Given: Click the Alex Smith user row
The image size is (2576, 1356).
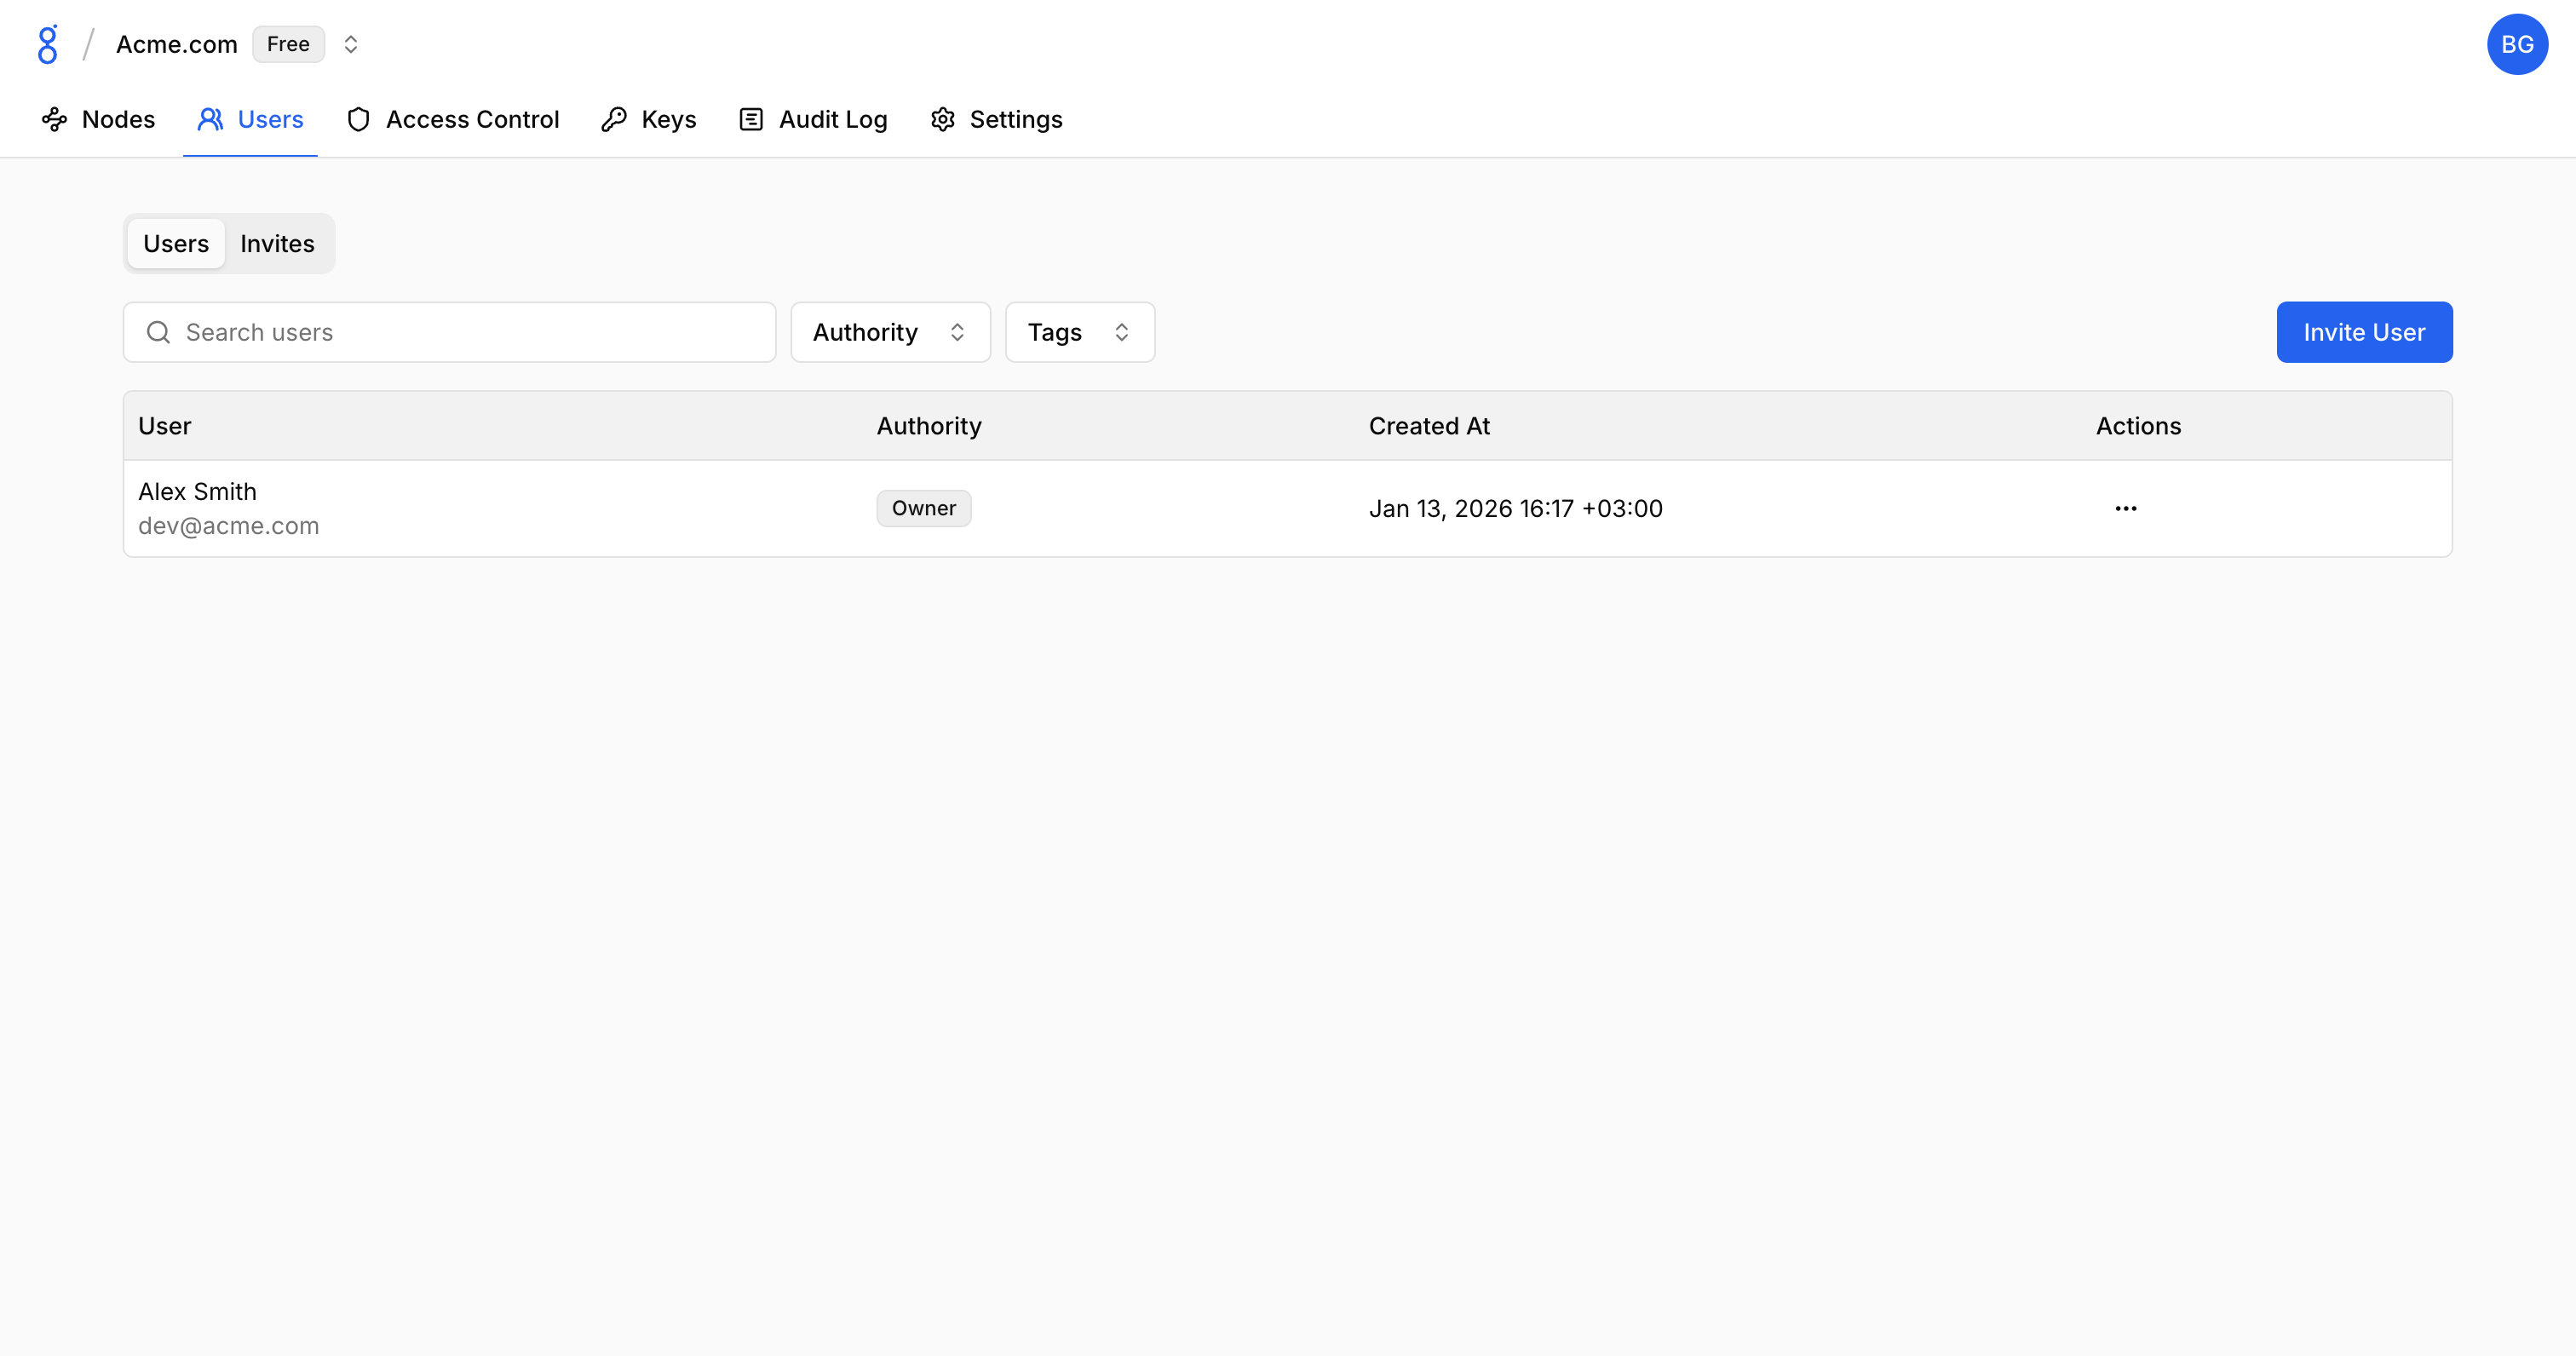Looking at the screenshot, I should [x=500, y=508].
